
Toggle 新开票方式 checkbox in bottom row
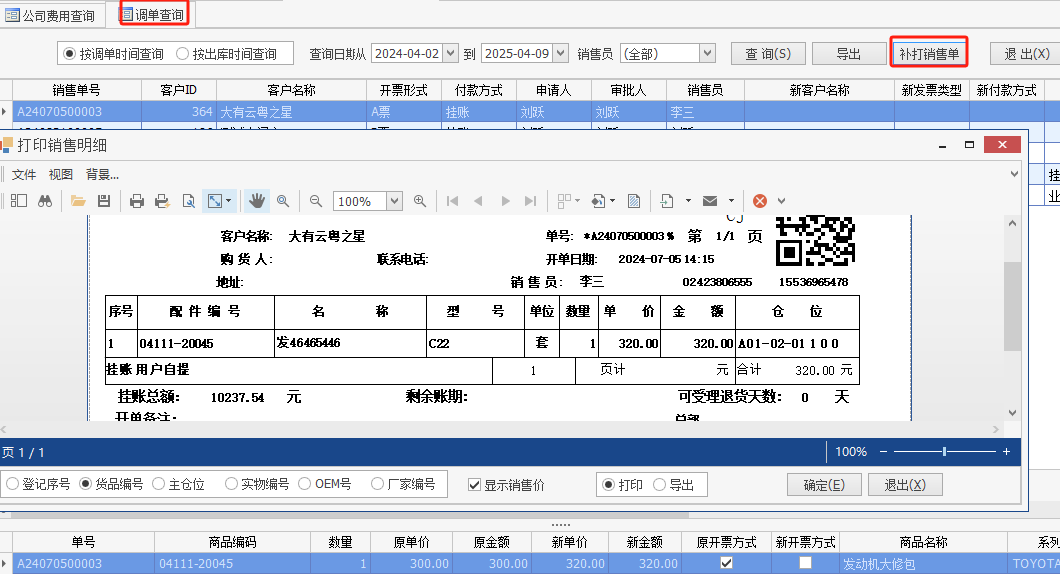click(805, 562)
